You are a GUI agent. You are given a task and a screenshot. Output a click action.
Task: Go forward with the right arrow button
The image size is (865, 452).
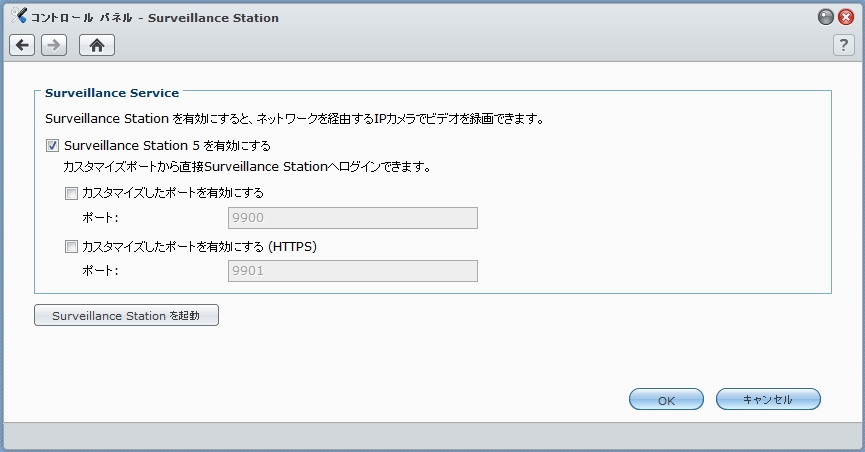(x=54, y=45)
